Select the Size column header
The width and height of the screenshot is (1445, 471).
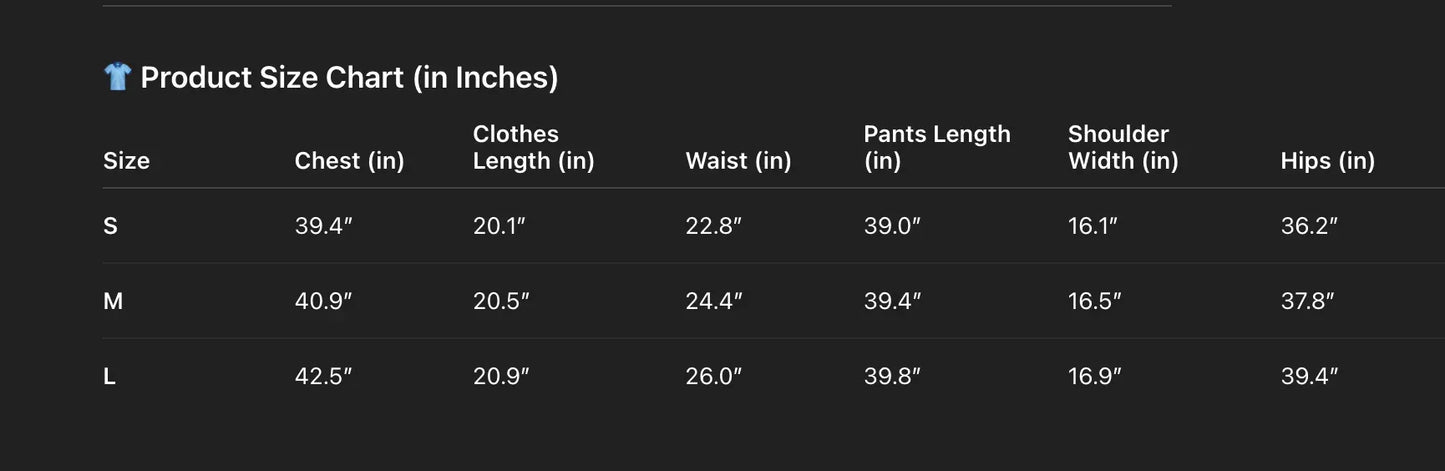click(126, 161)
